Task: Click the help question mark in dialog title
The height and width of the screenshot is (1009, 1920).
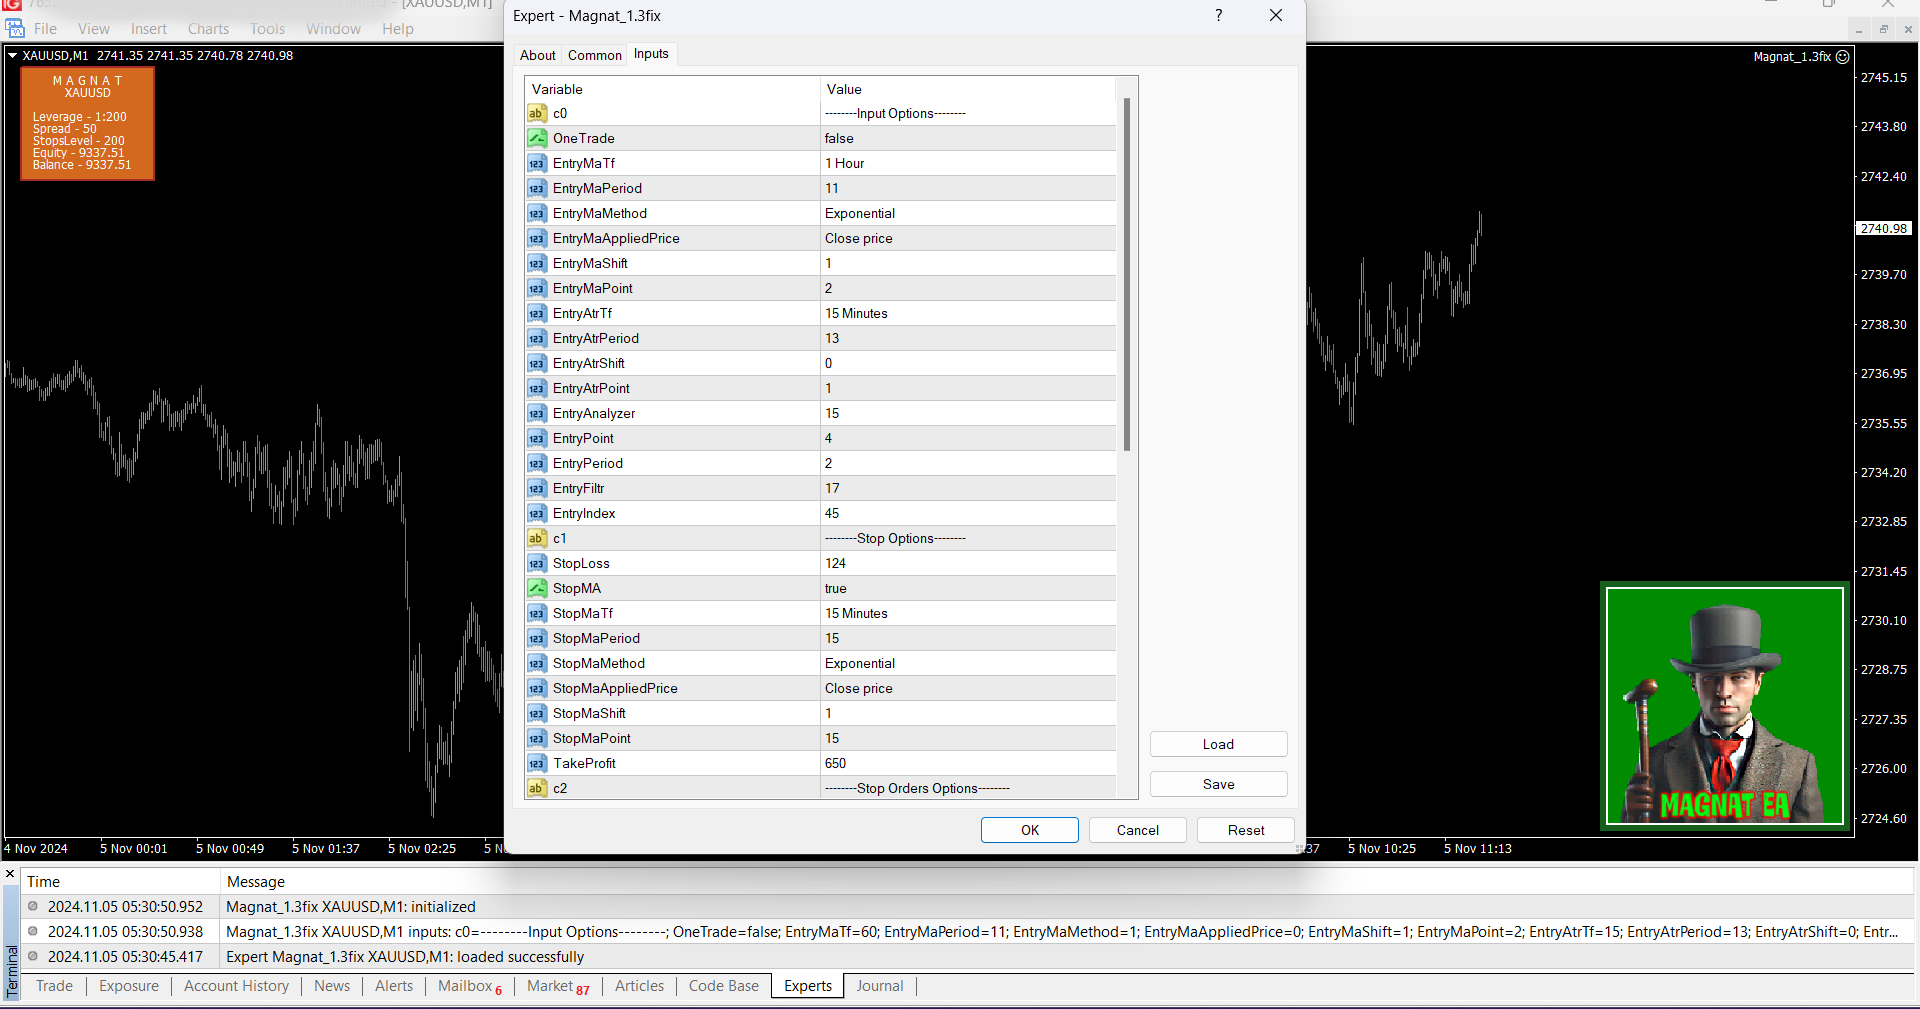Action: (x=1218, y=16)
